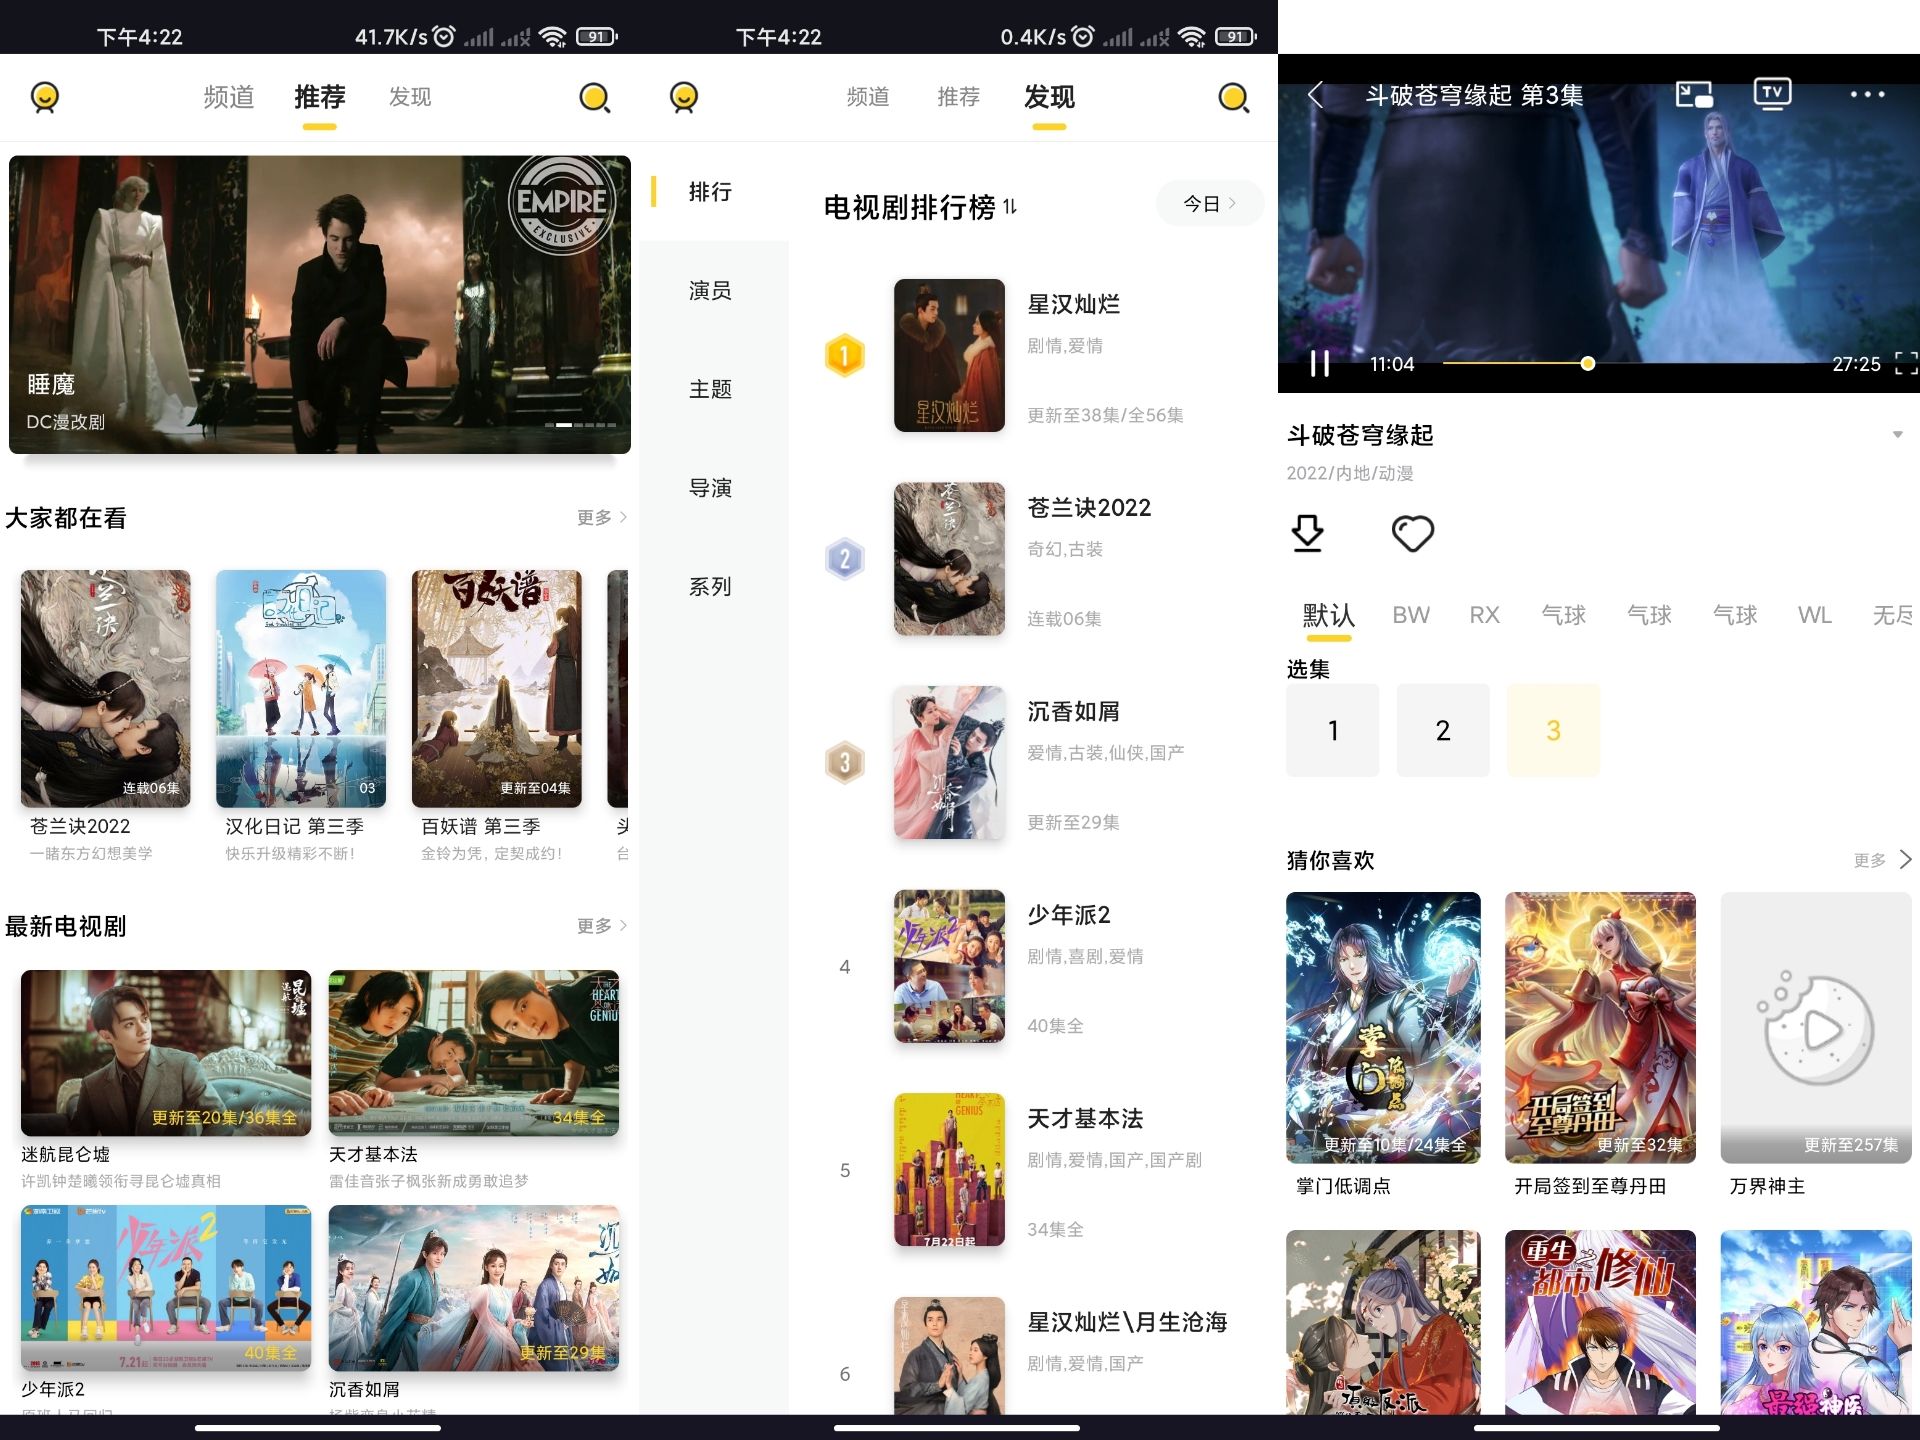This screenshot has width=1920, height=1440.
Task: Open 演员 sidebar category
Action: click(x=710, y=291)
